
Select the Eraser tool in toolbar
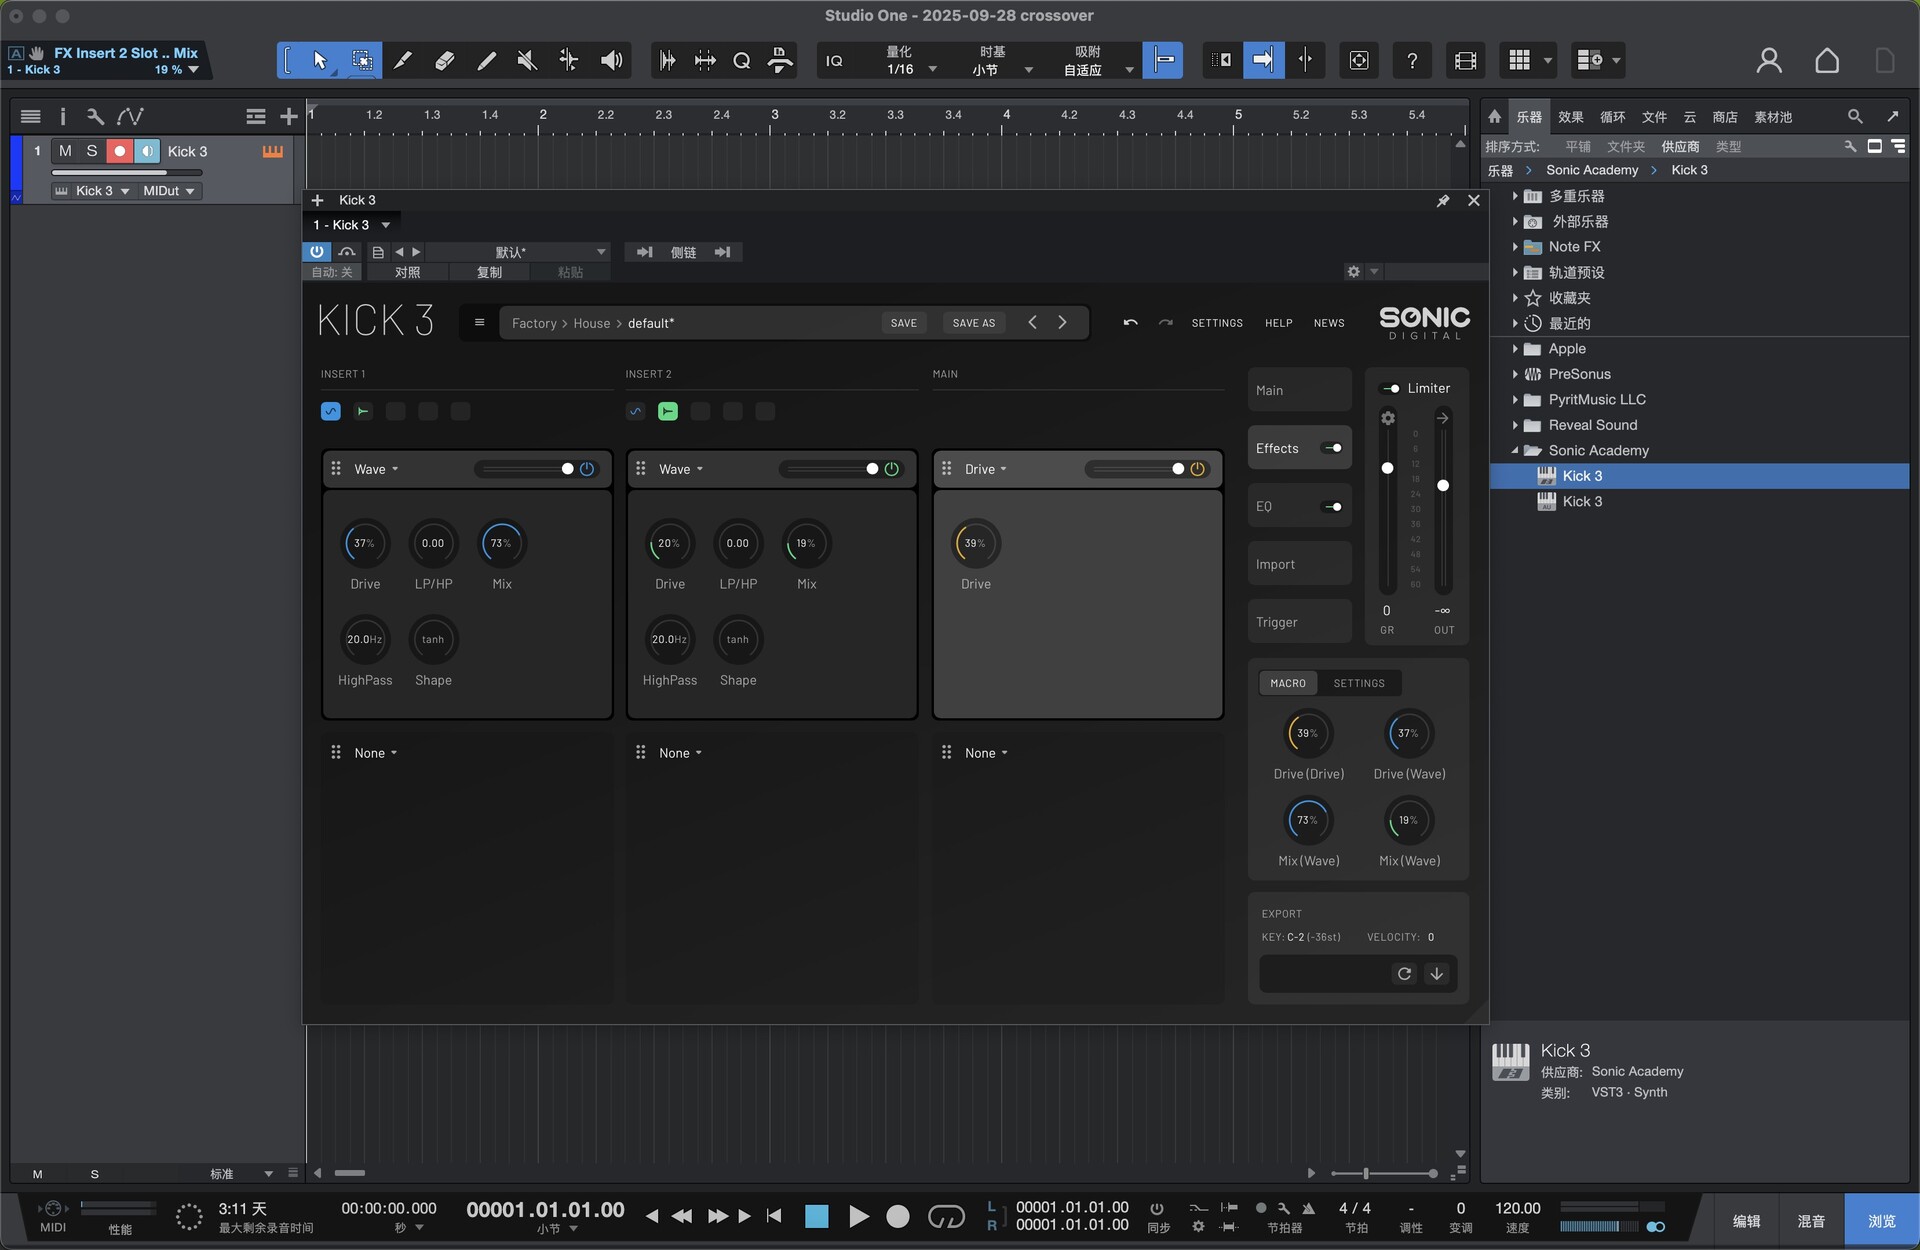[445, 61]
